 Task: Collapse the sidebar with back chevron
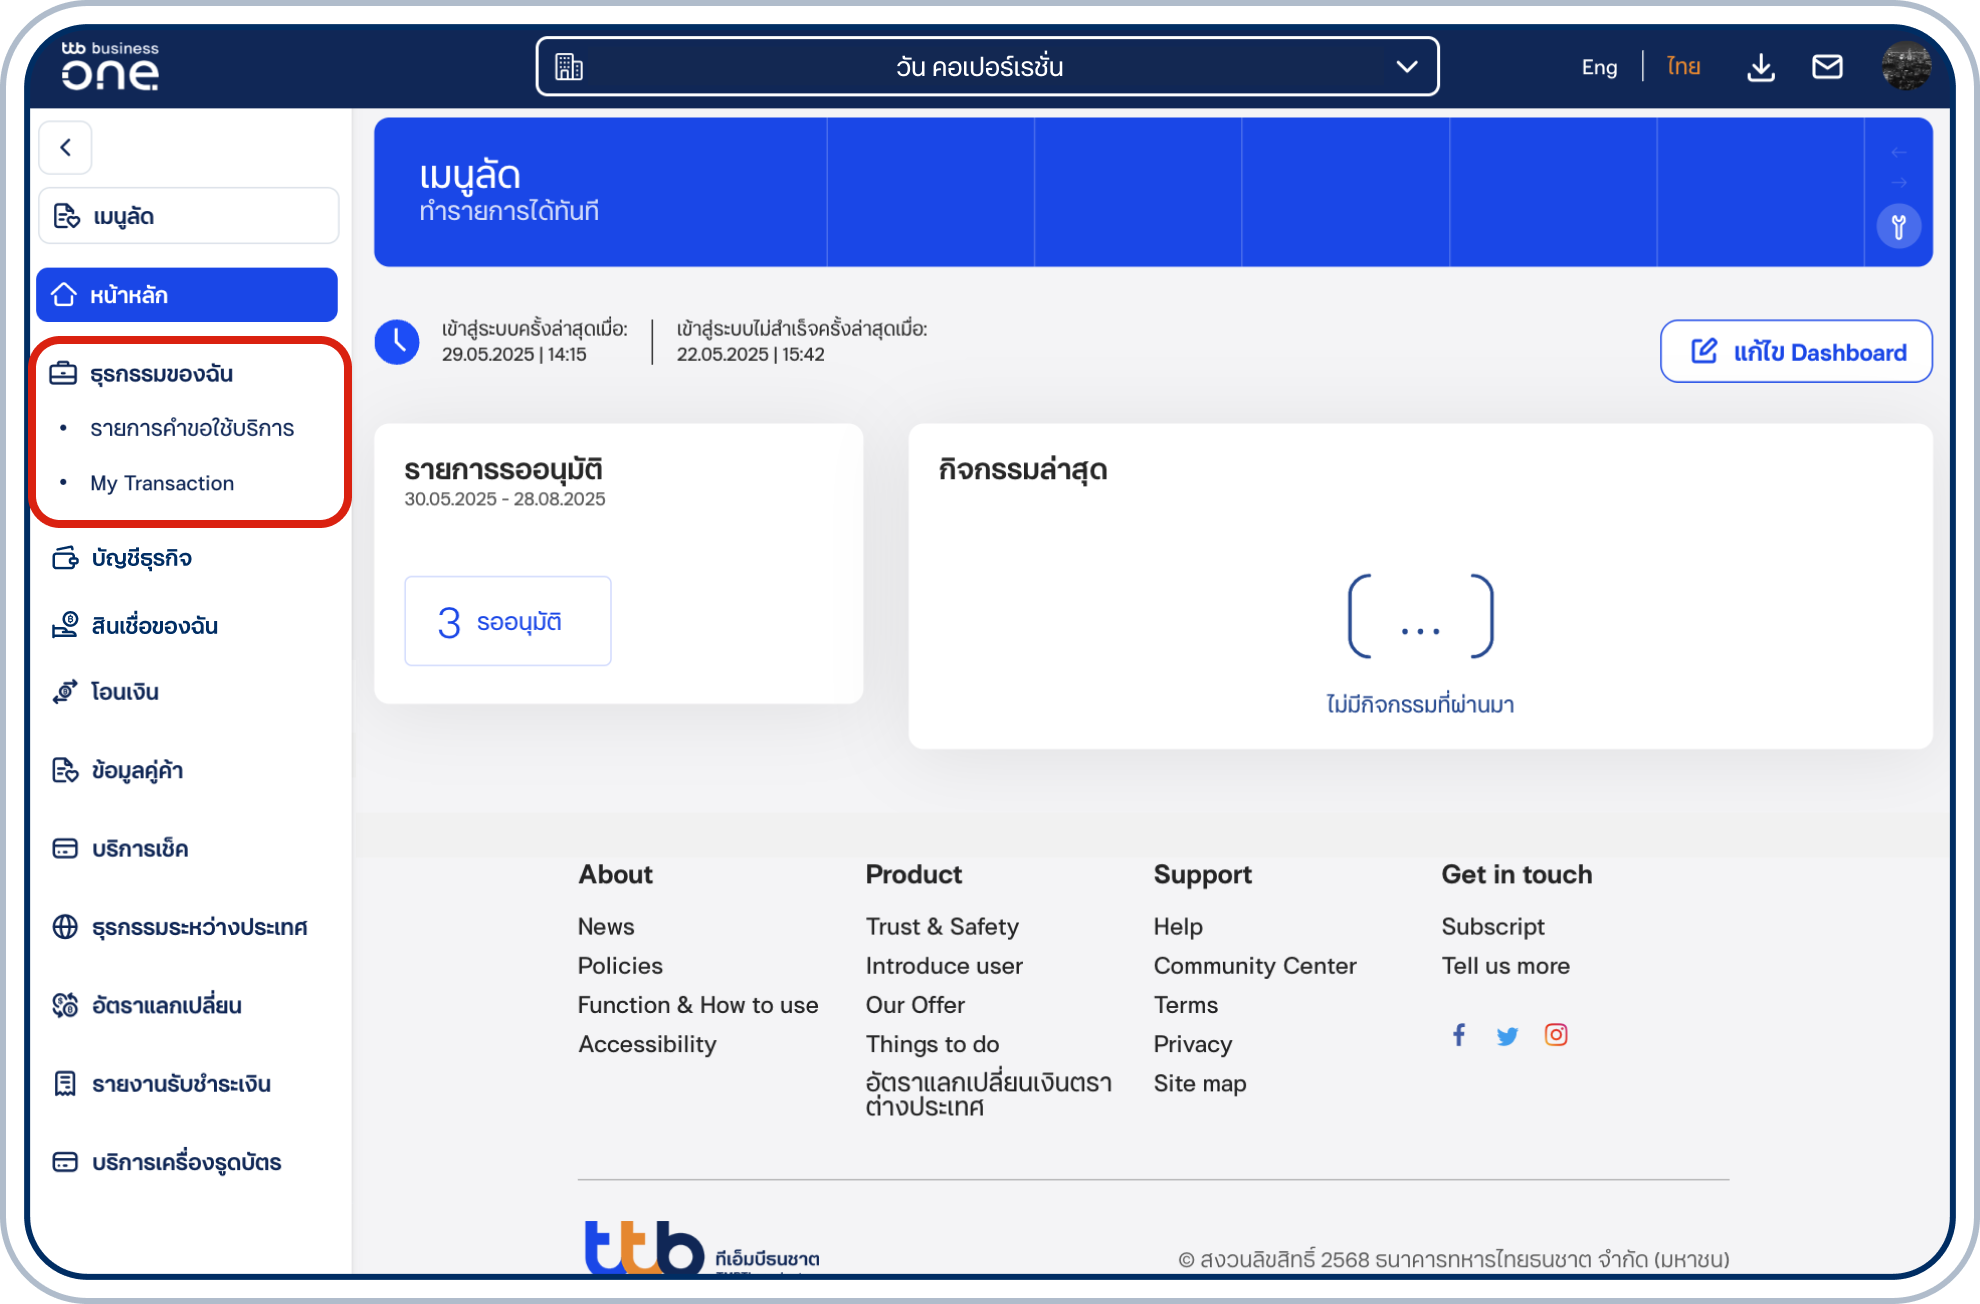(66, 148)
